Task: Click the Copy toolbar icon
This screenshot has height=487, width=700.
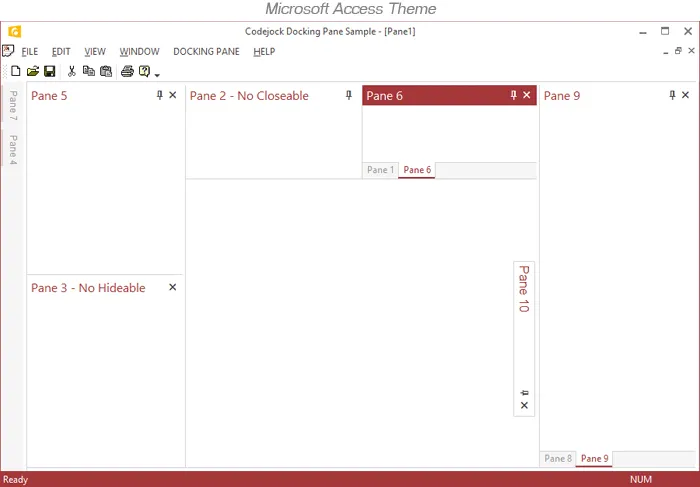Action: [89, 71]
